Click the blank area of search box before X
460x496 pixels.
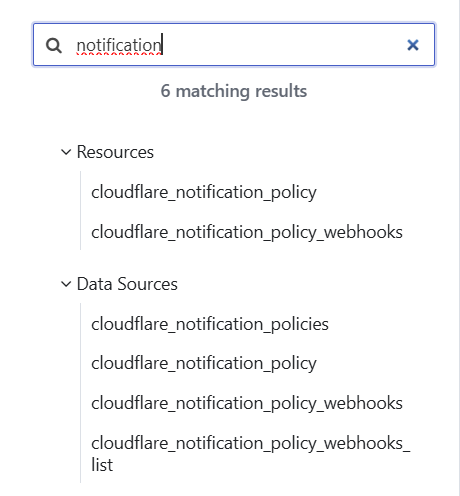(x=283, y=45)
